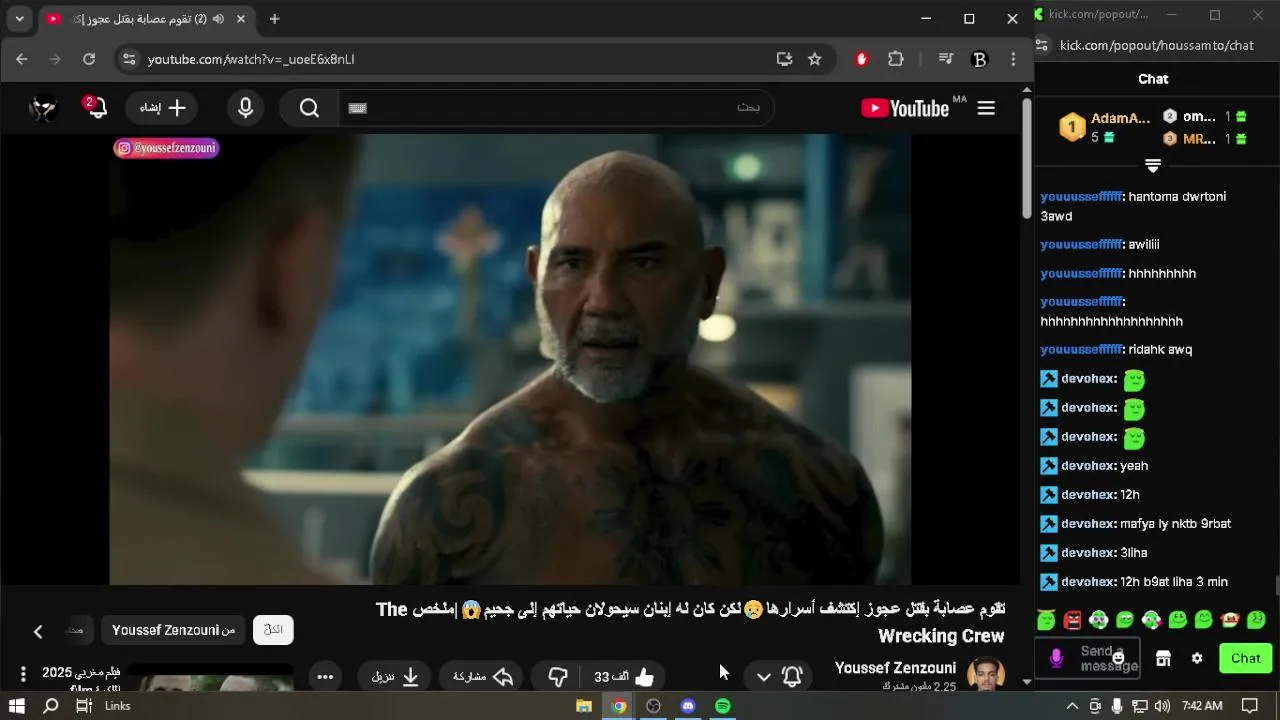The height and width of the screenshot is (720, 1280).
Task: Bookmark this page with star icon
Action: (815, 59)
